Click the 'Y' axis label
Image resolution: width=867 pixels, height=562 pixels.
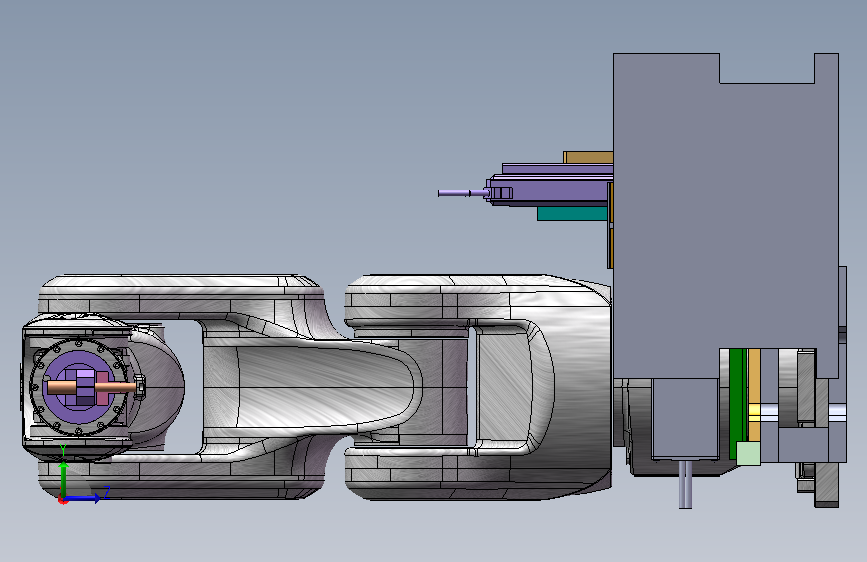pyautogui.click(x=63, y=450)
